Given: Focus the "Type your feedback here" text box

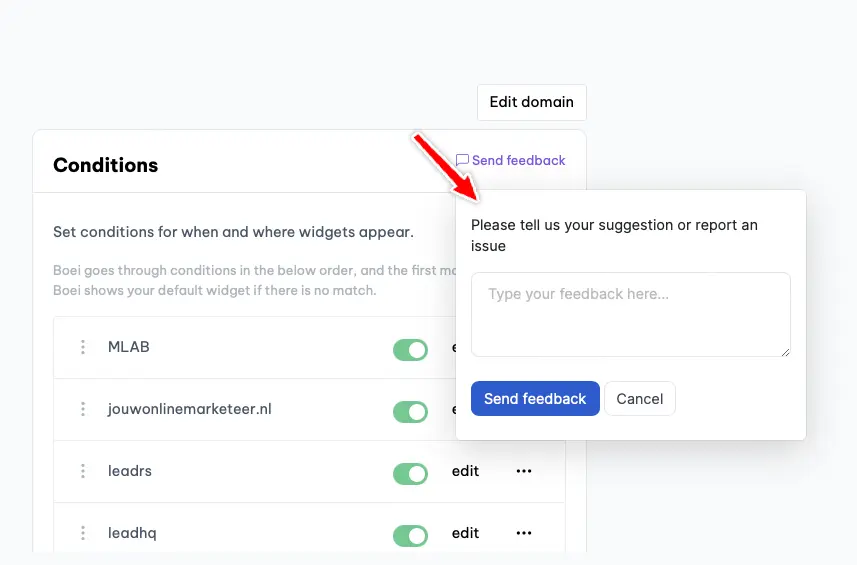Looking at the screenshot, I should (x=630, y=314).
